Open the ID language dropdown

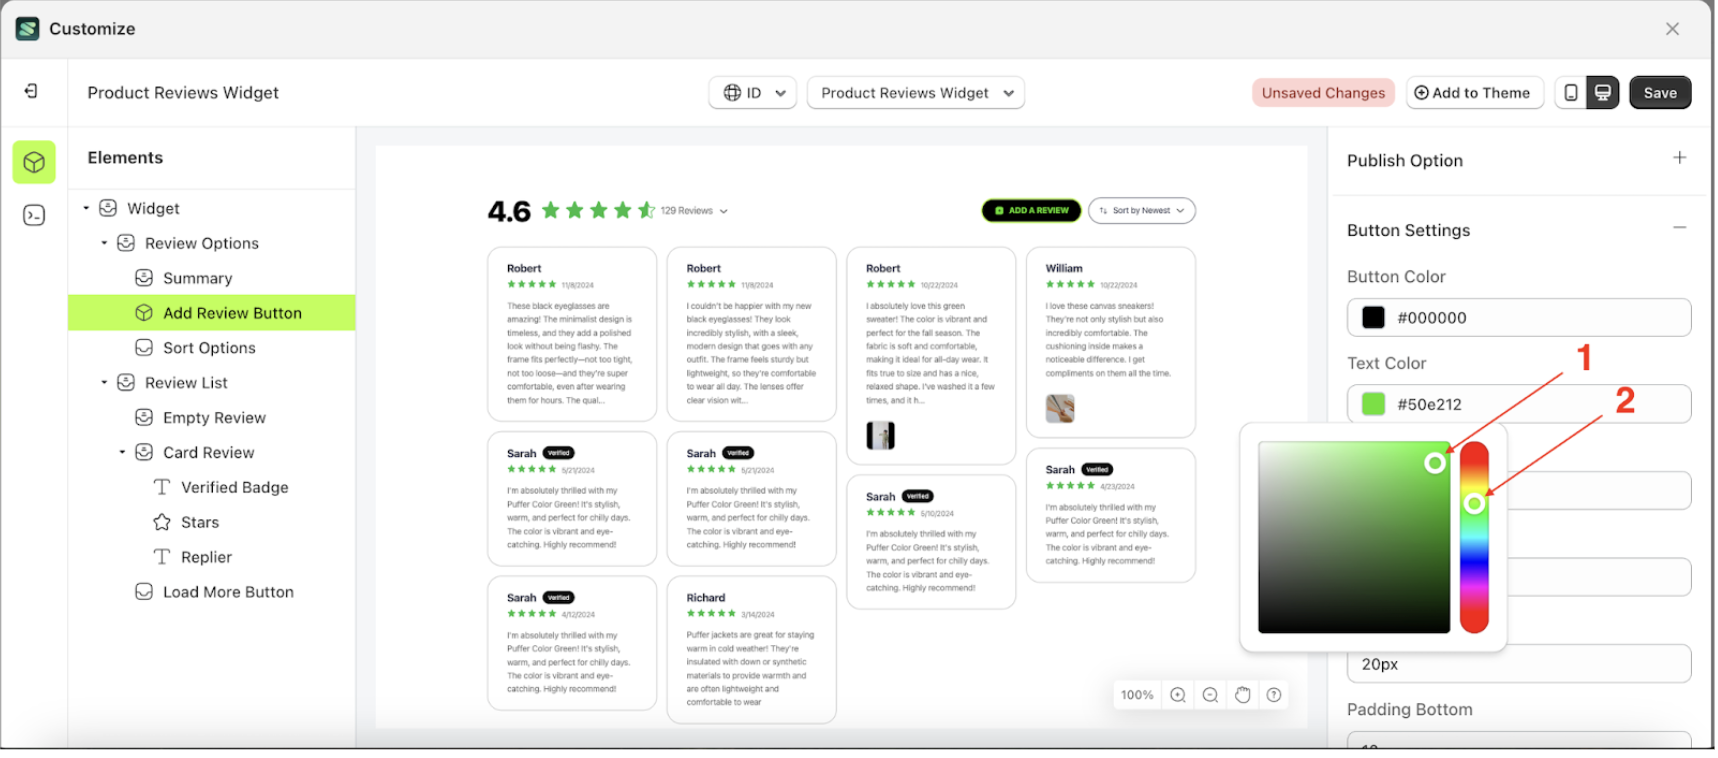point(753,93)
